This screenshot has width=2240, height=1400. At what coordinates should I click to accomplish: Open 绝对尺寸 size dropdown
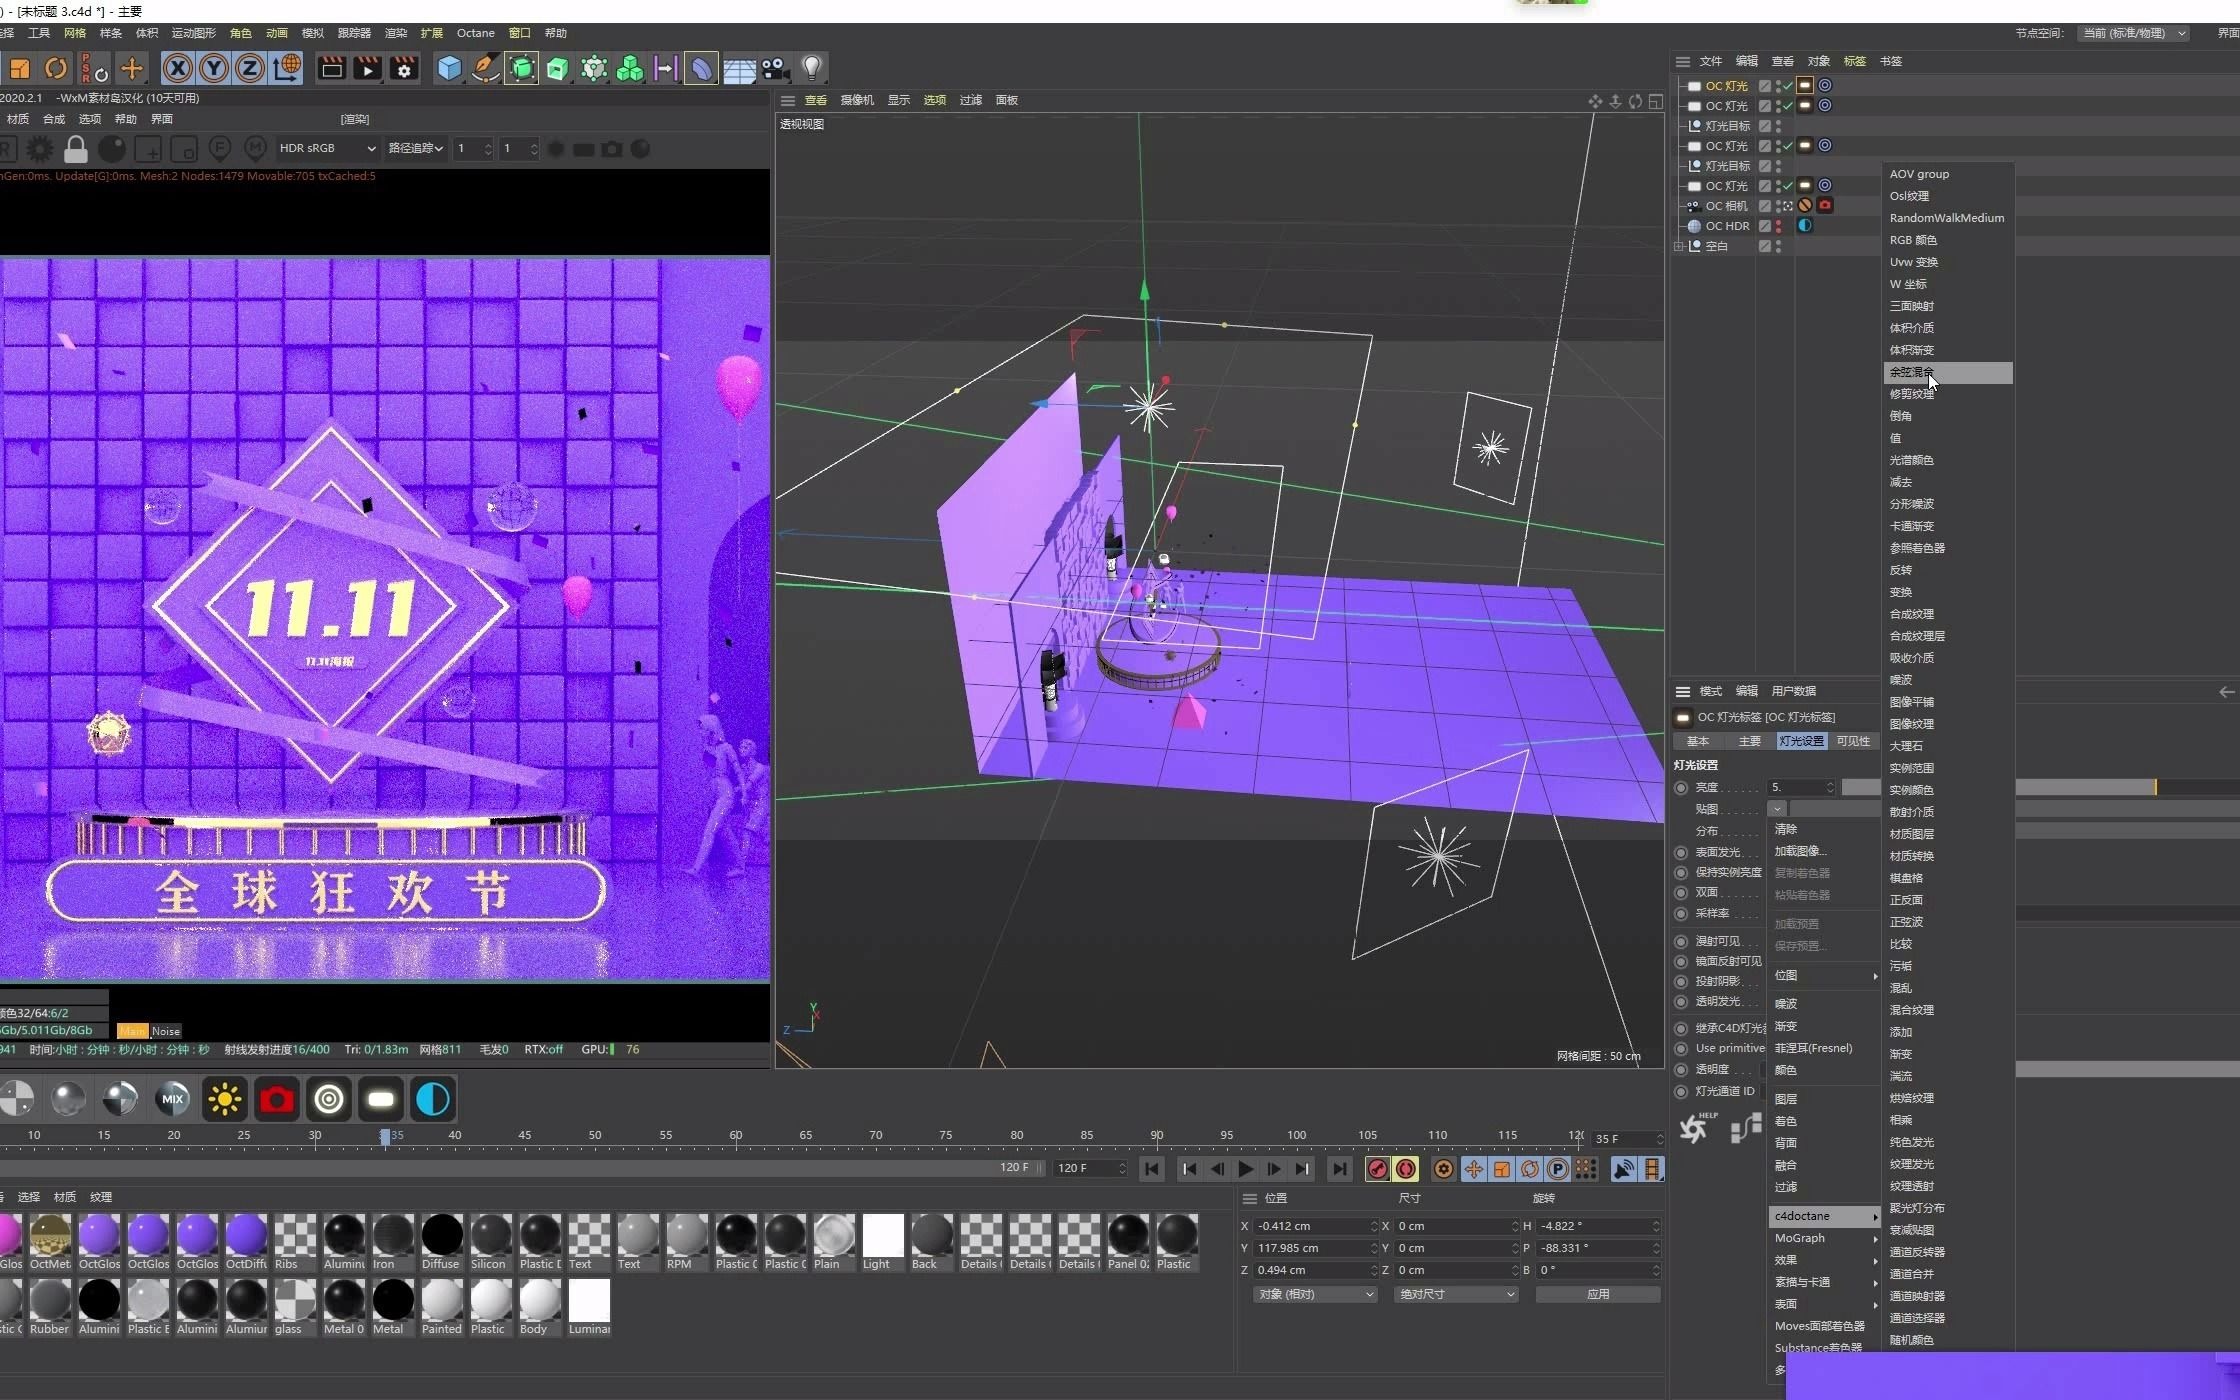[1456, 1294]
